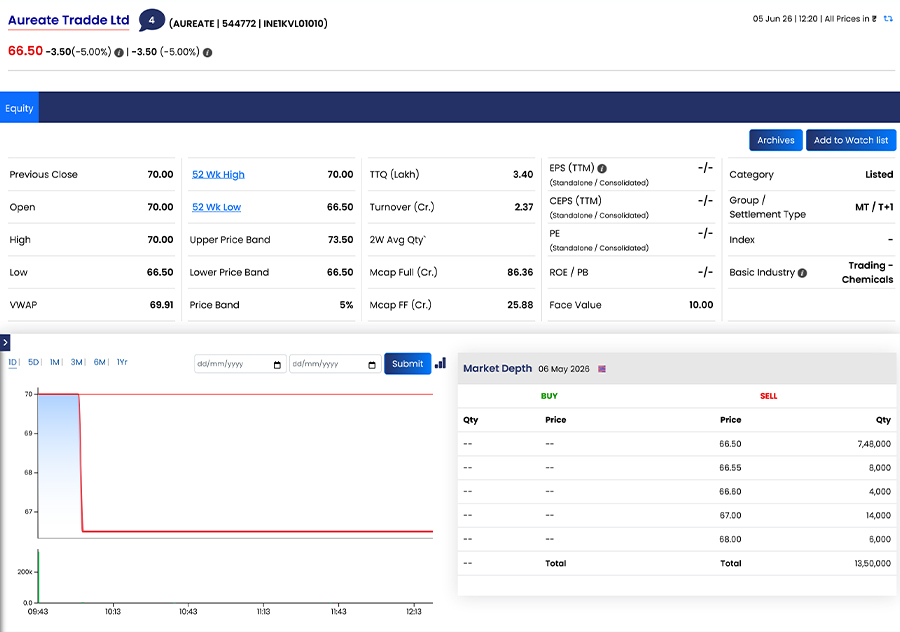Viewport: 900px width, 632px height.
Task: Click the current price 66.50 in red
Action: 25,51
